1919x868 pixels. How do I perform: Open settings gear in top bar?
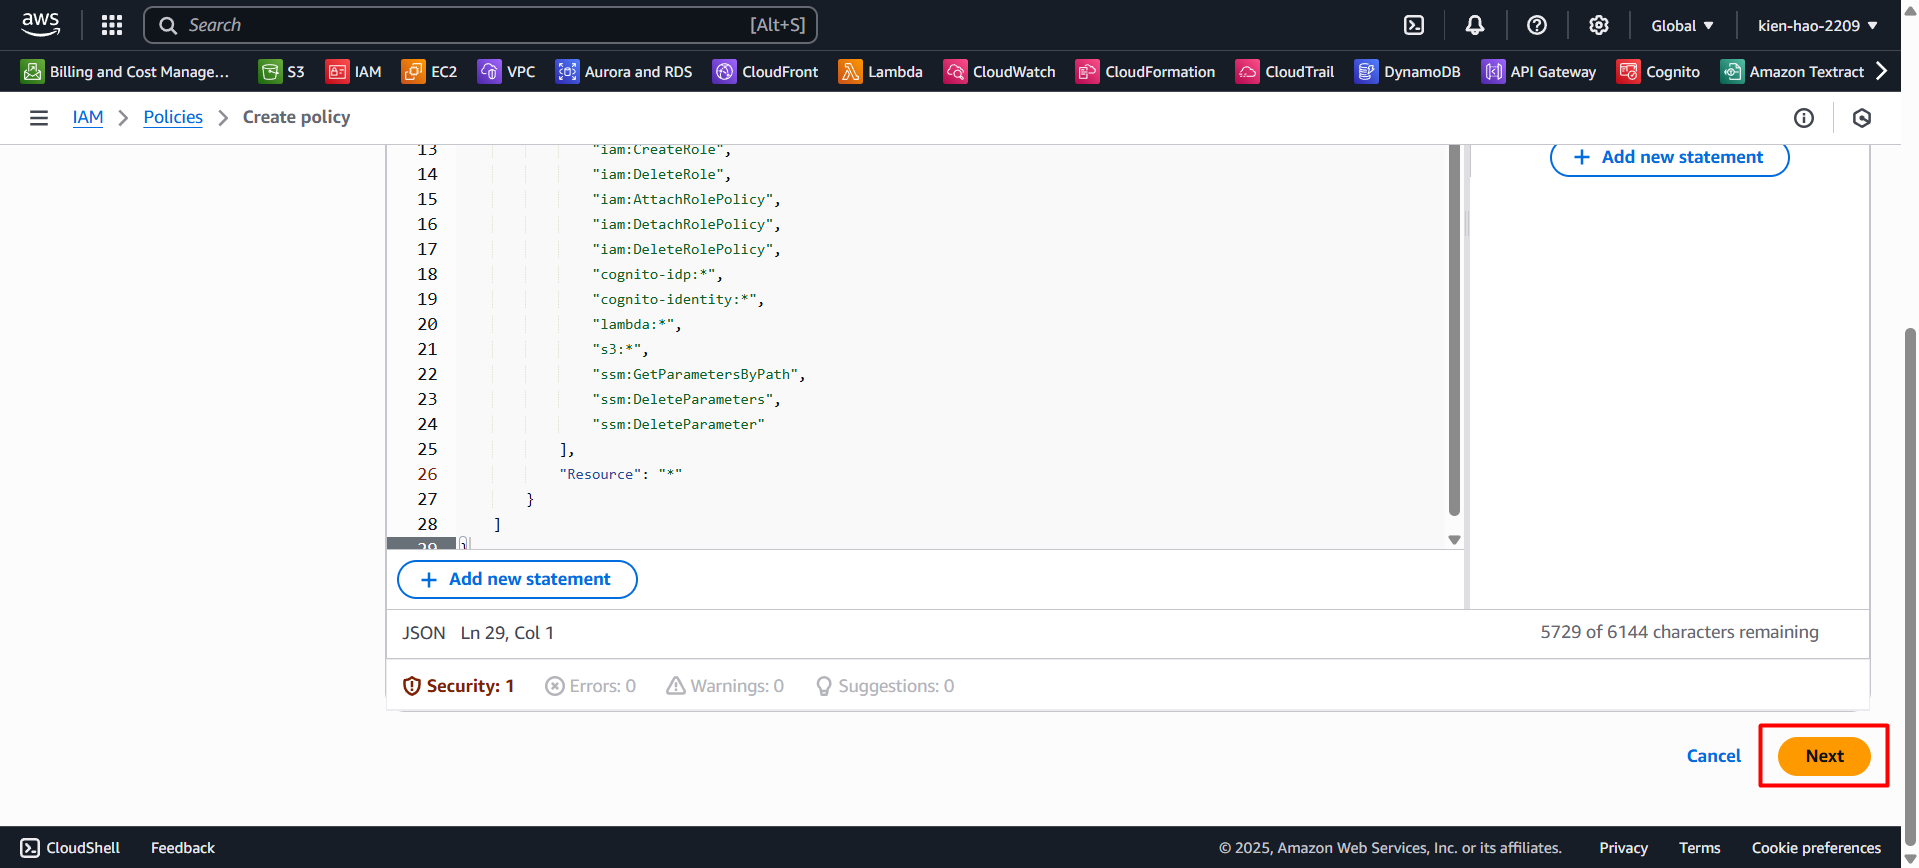(1599, 25)
